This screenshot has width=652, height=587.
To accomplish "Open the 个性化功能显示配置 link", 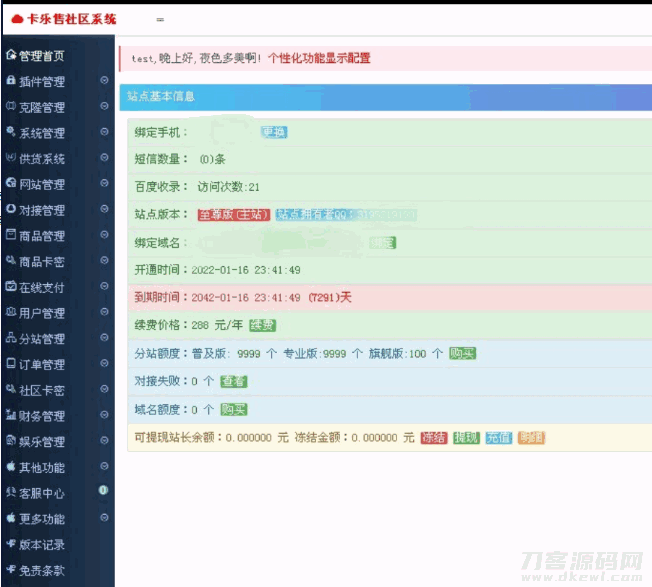I will (x=319, y=58).
